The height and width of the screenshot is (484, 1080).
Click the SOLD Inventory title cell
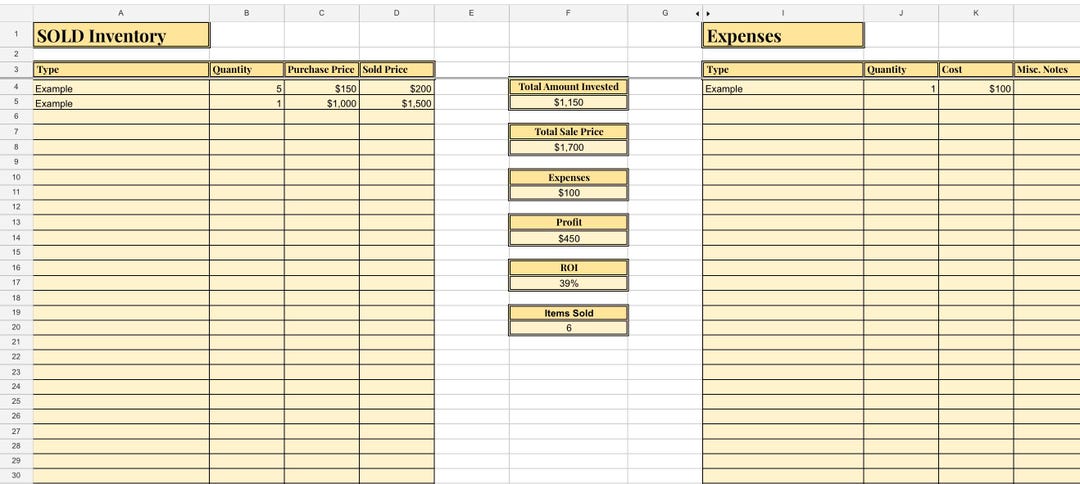click(x=121, y=35)
